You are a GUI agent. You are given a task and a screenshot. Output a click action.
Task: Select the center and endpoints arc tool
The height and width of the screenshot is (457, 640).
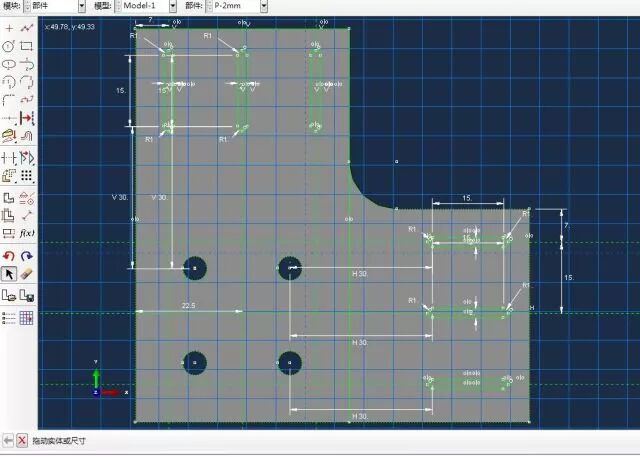(9, 82)
